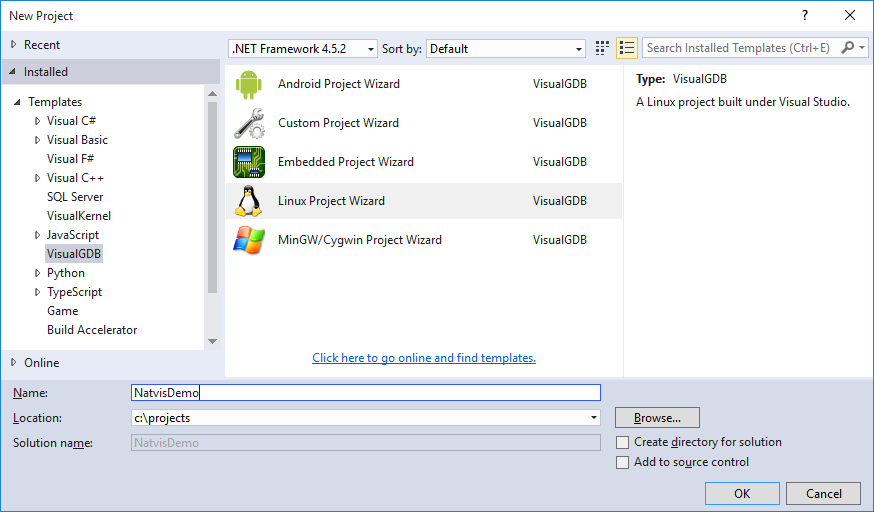Expand the Visual C# node arrow
Screen dimensions: 874x512
pos(37,121)
